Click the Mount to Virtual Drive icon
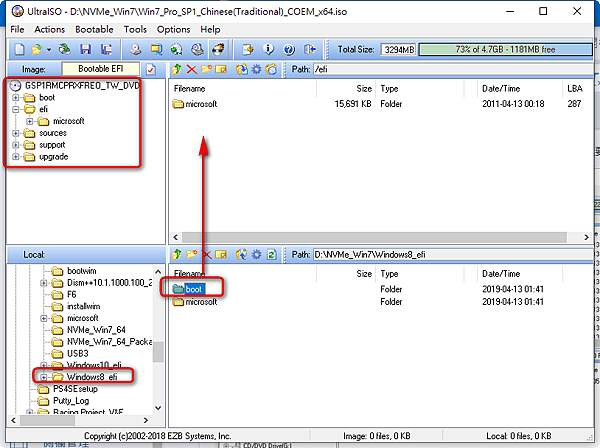Image resolution: width=600 pixels, height=448 pixels. pos(197,49)
